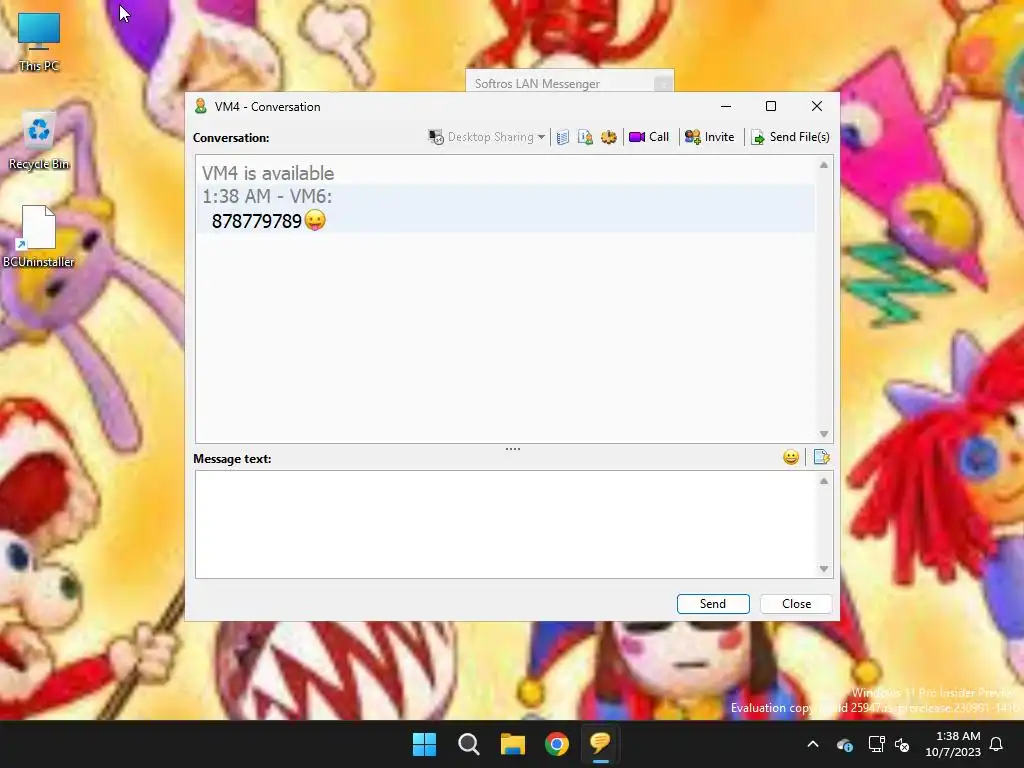Click the "1:38 AM - VM6:" header

267,197
